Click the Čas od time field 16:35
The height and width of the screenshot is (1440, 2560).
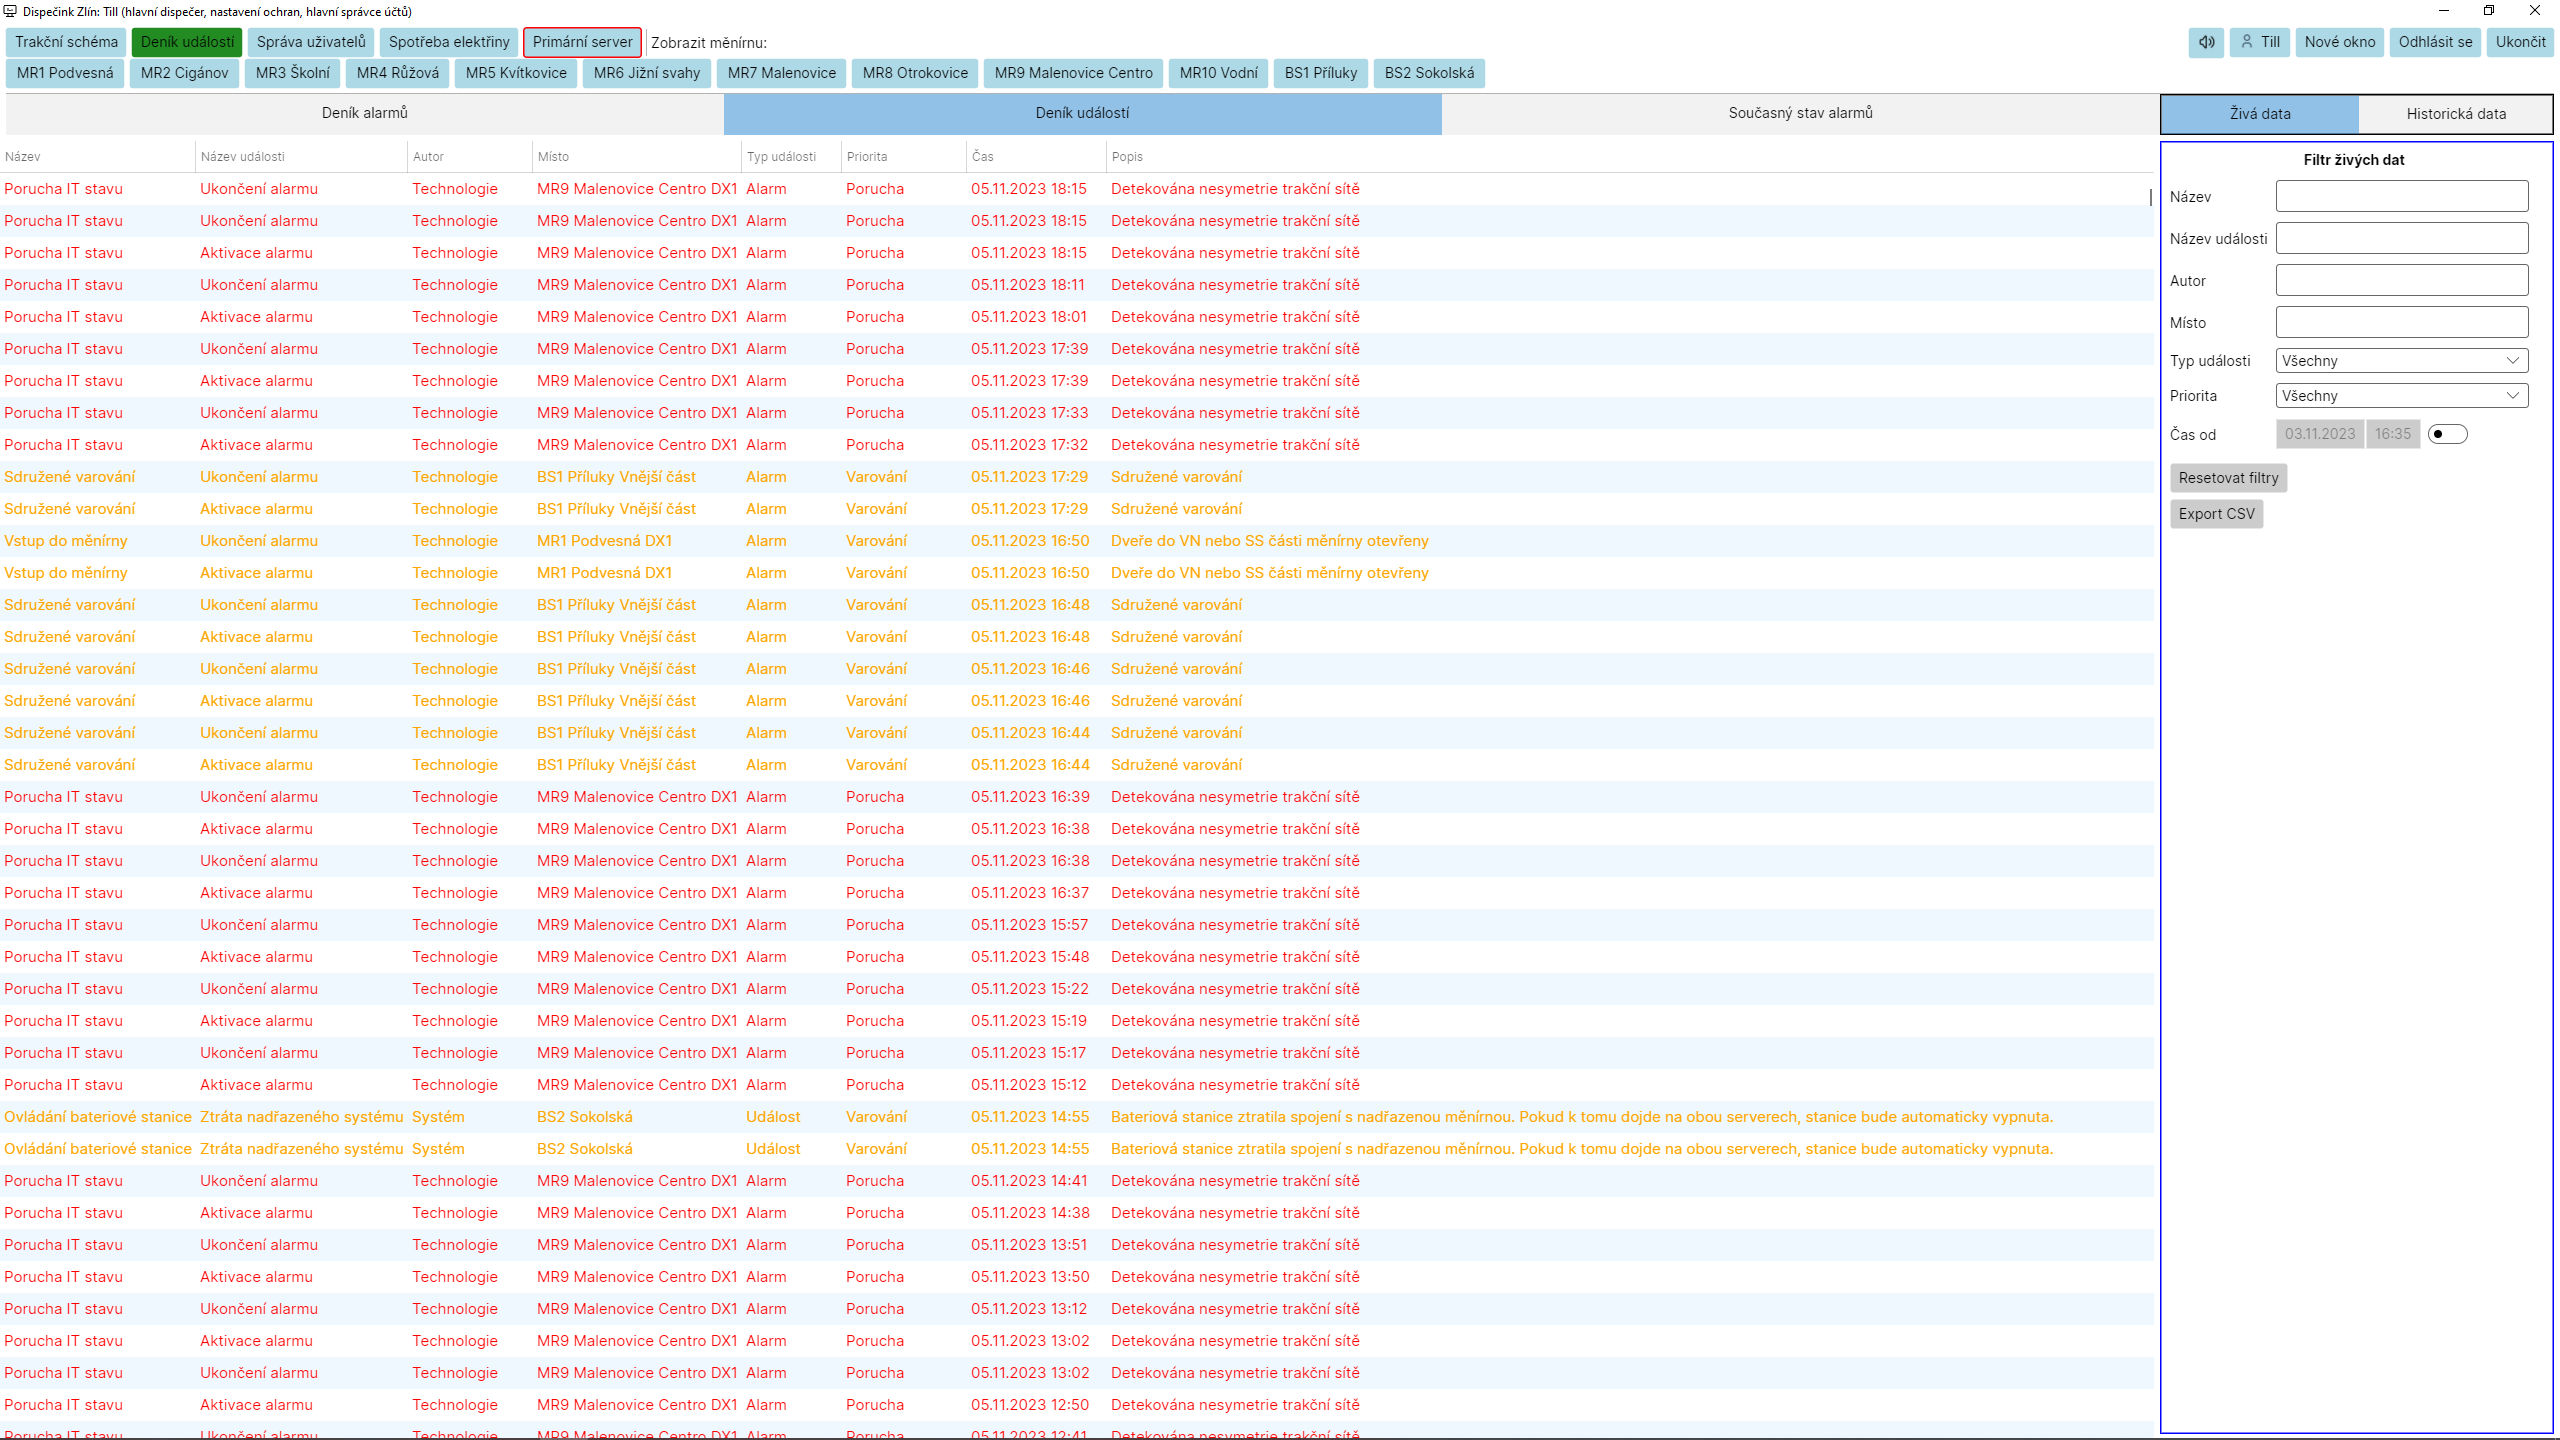click(x=2393, y=434)
